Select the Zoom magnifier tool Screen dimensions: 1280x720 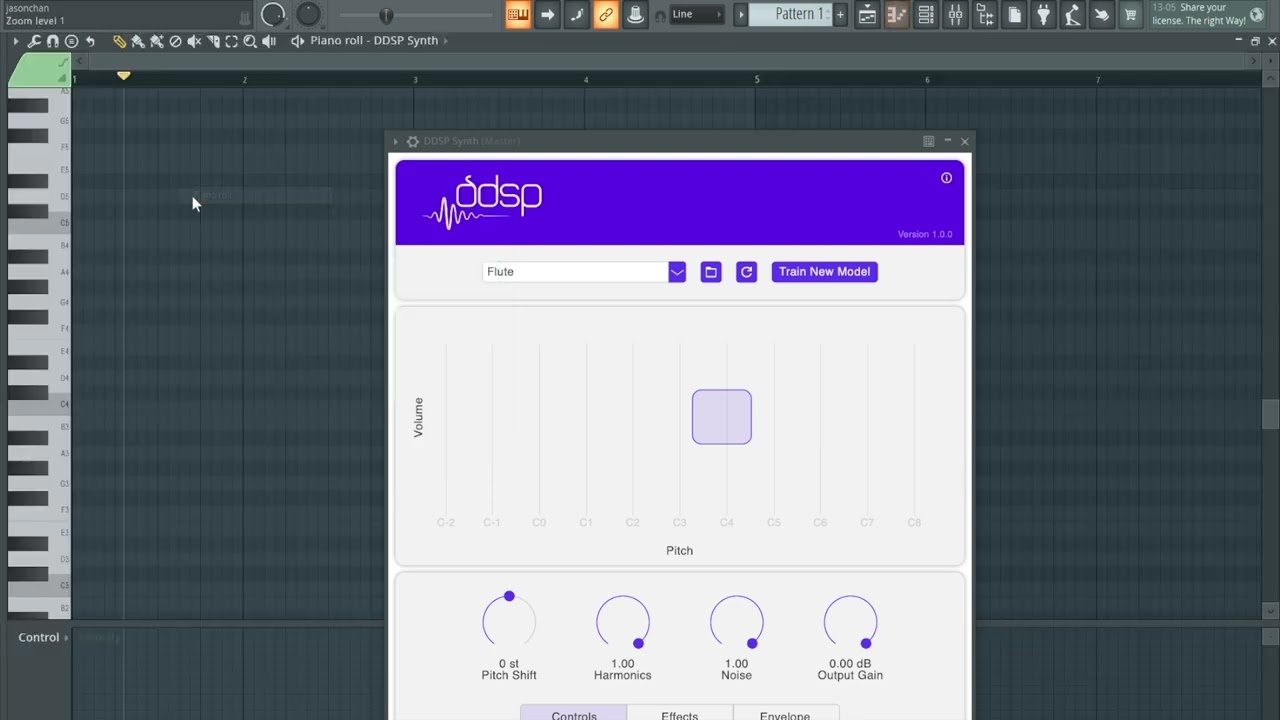click(x=250, y=41)
